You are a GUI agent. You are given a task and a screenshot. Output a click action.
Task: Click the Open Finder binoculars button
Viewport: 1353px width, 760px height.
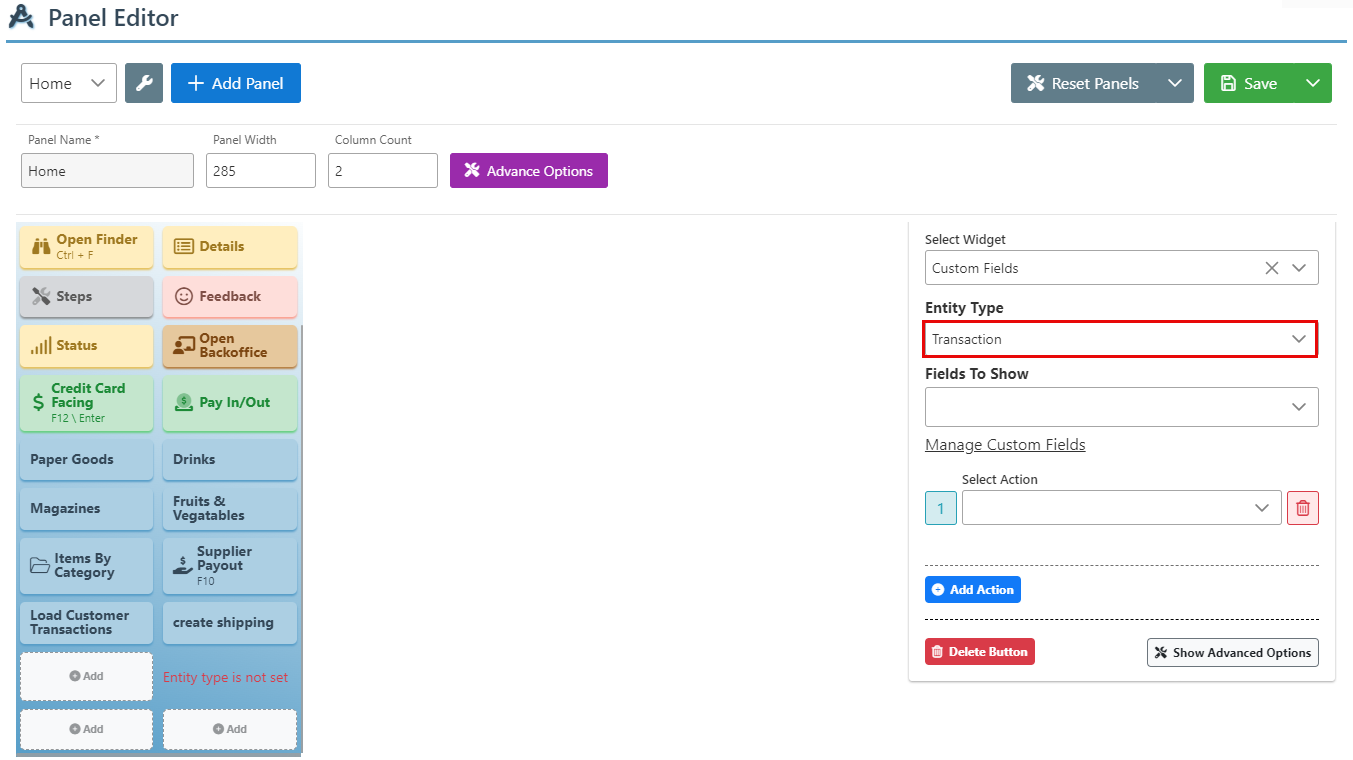86,247
